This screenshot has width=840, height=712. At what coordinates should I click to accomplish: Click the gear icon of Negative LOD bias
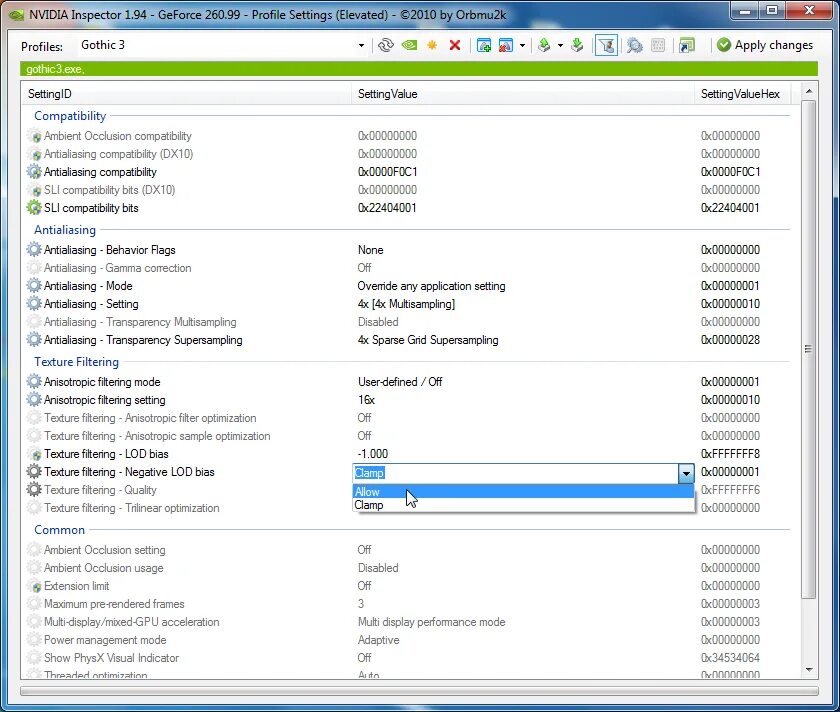pos(34,472)
